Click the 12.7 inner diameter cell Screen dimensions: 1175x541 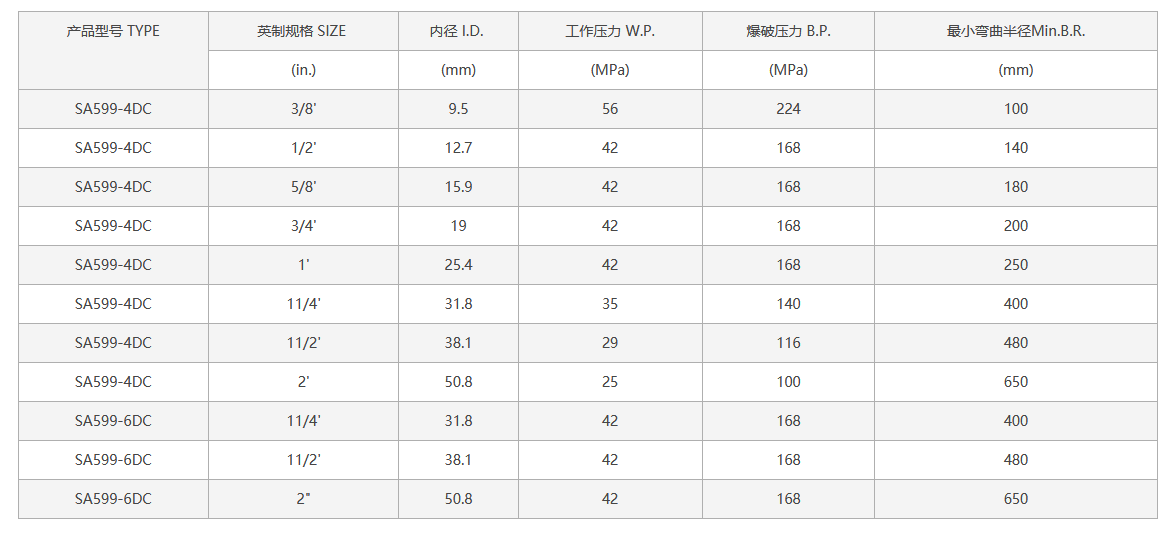(458, 148)
